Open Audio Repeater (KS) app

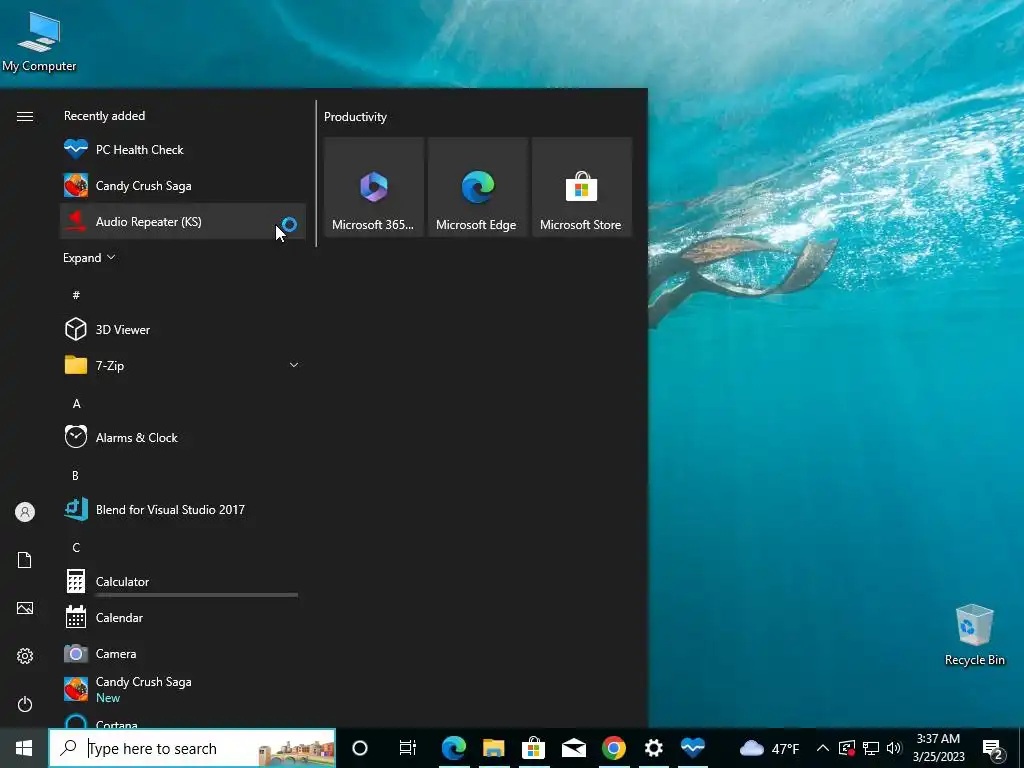(183, 221)
